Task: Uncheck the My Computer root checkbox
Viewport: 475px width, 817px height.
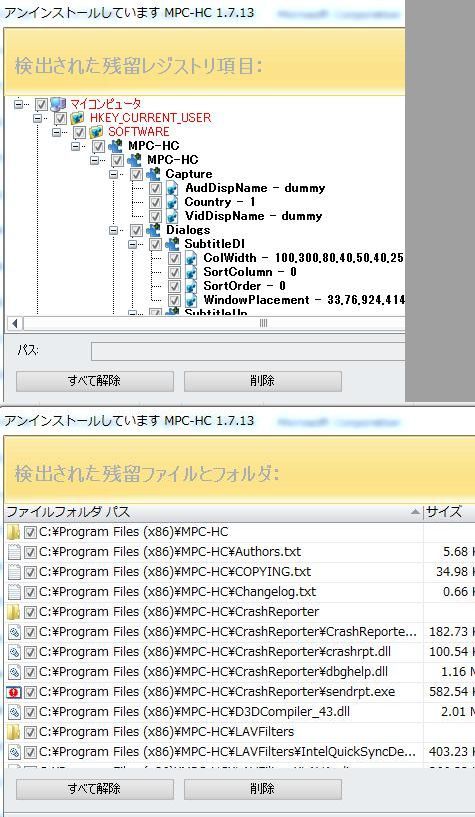Action: 42,104
